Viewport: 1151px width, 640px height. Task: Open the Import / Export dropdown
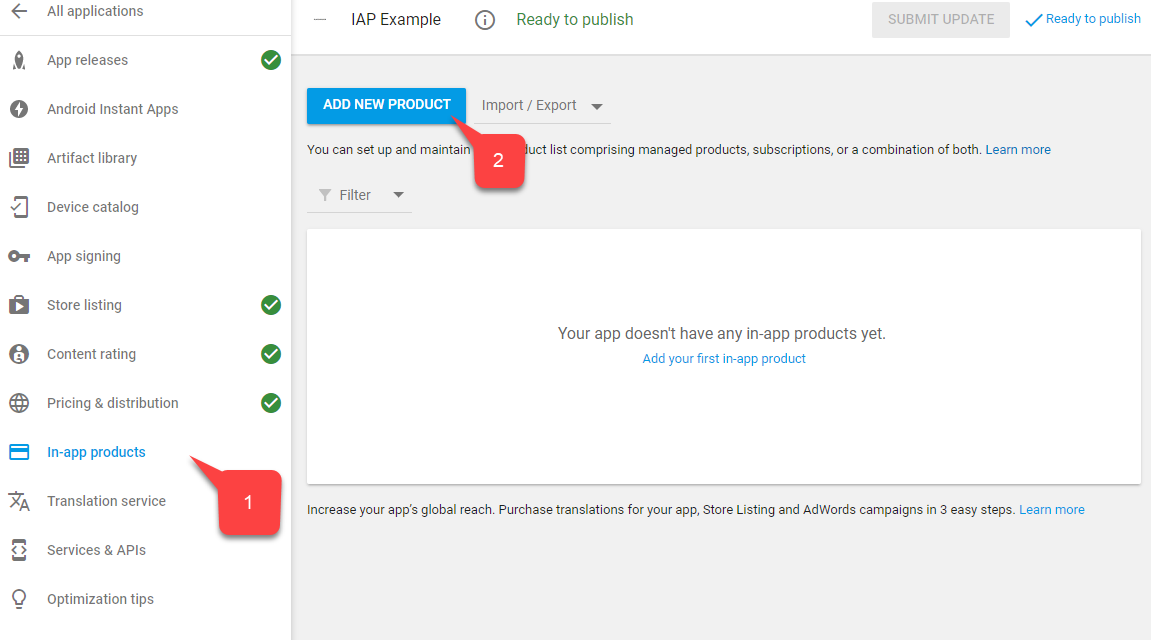tap(539, 105)
